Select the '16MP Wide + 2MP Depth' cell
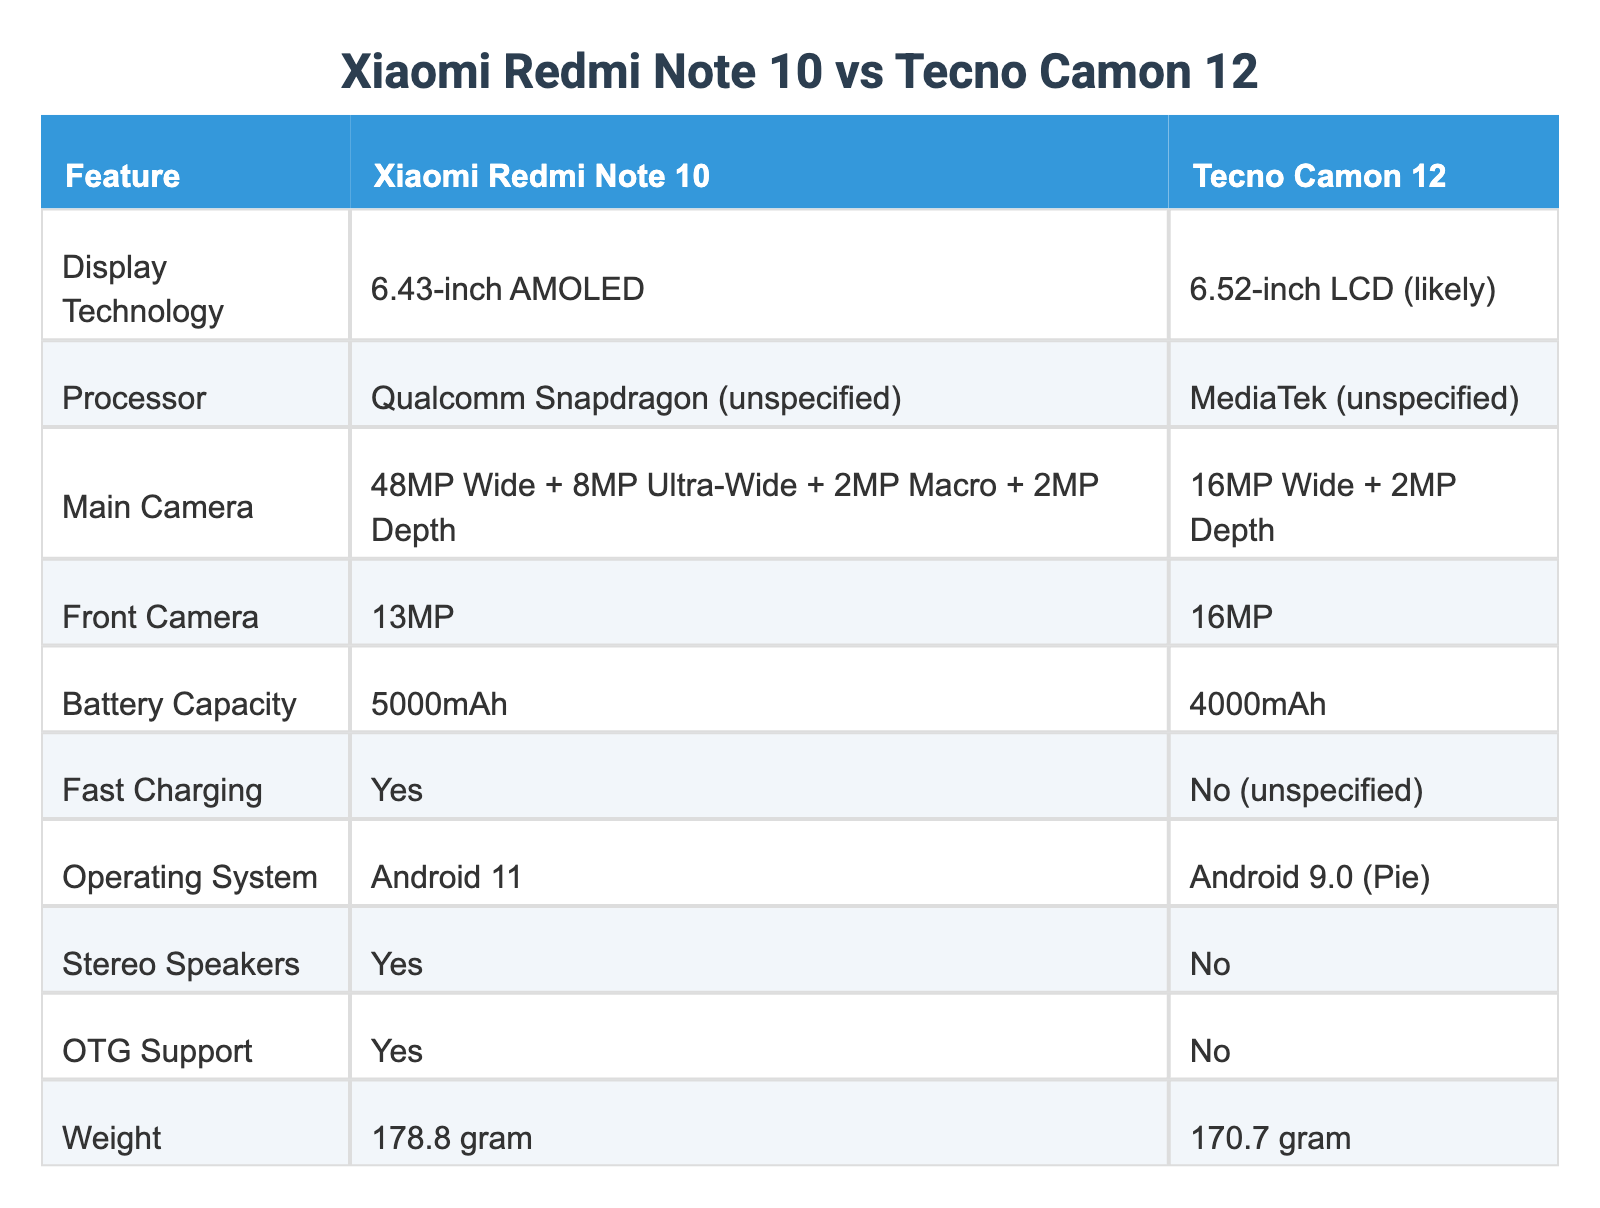Image resolution: width=1600 pixels, height=1208 pixels. [x=1322, y=508]
